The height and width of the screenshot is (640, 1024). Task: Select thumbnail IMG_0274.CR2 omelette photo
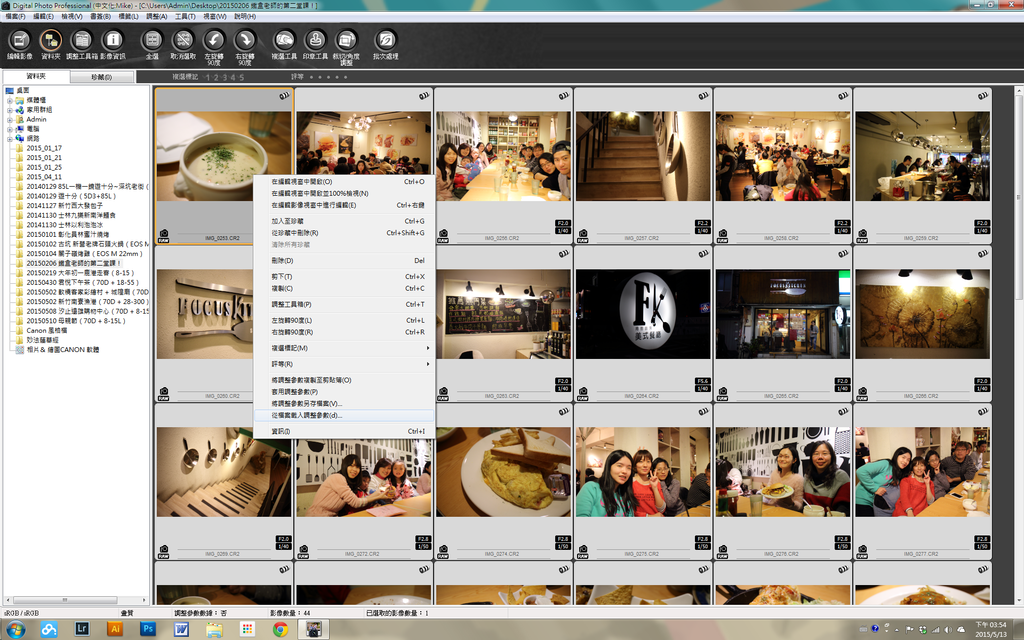(504, 472)
